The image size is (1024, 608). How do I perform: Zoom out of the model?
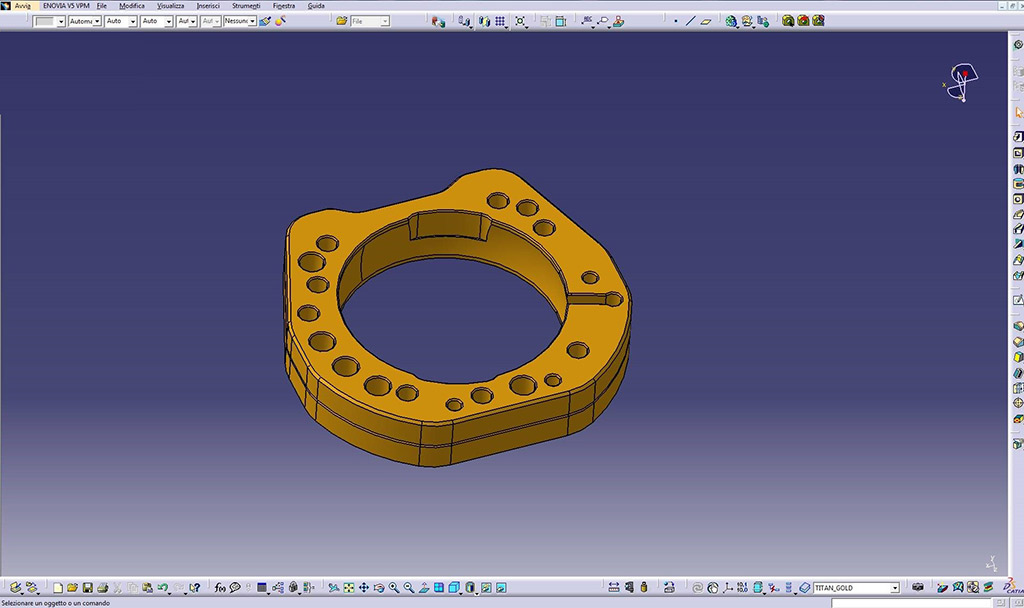pos(409,588)
